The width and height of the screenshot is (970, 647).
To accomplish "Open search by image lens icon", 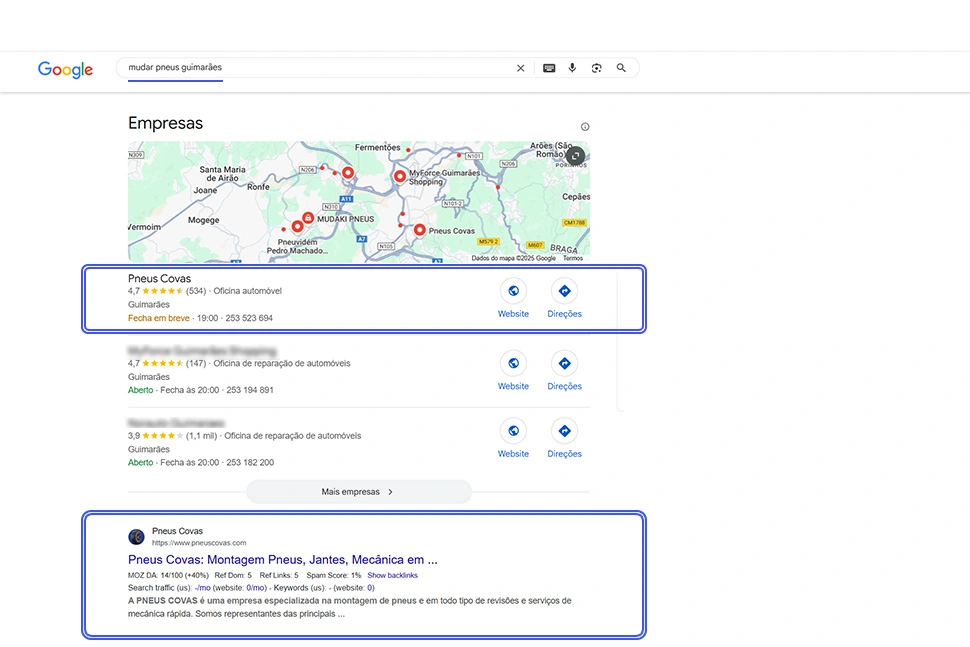I will point(596,68).
